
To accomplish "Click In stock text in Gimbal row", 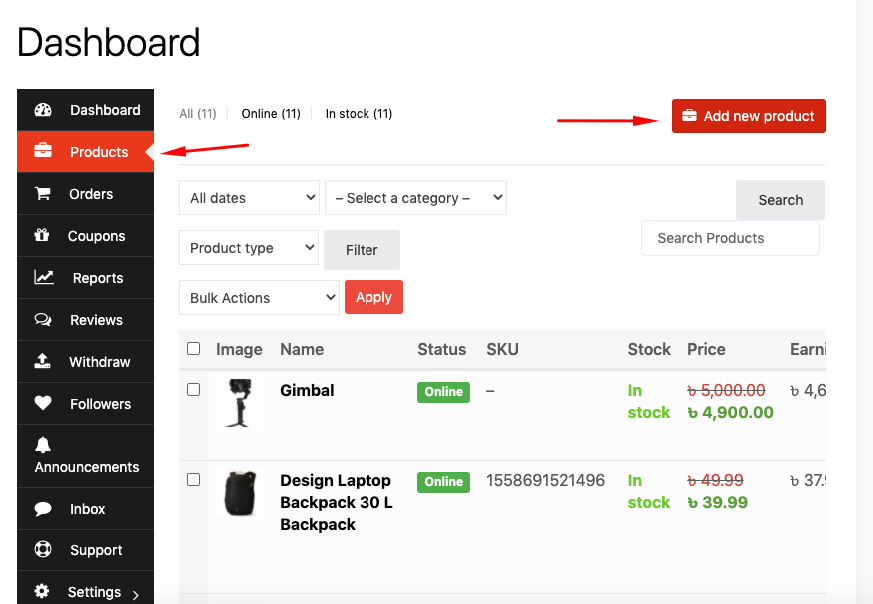I will pos(649,401).
